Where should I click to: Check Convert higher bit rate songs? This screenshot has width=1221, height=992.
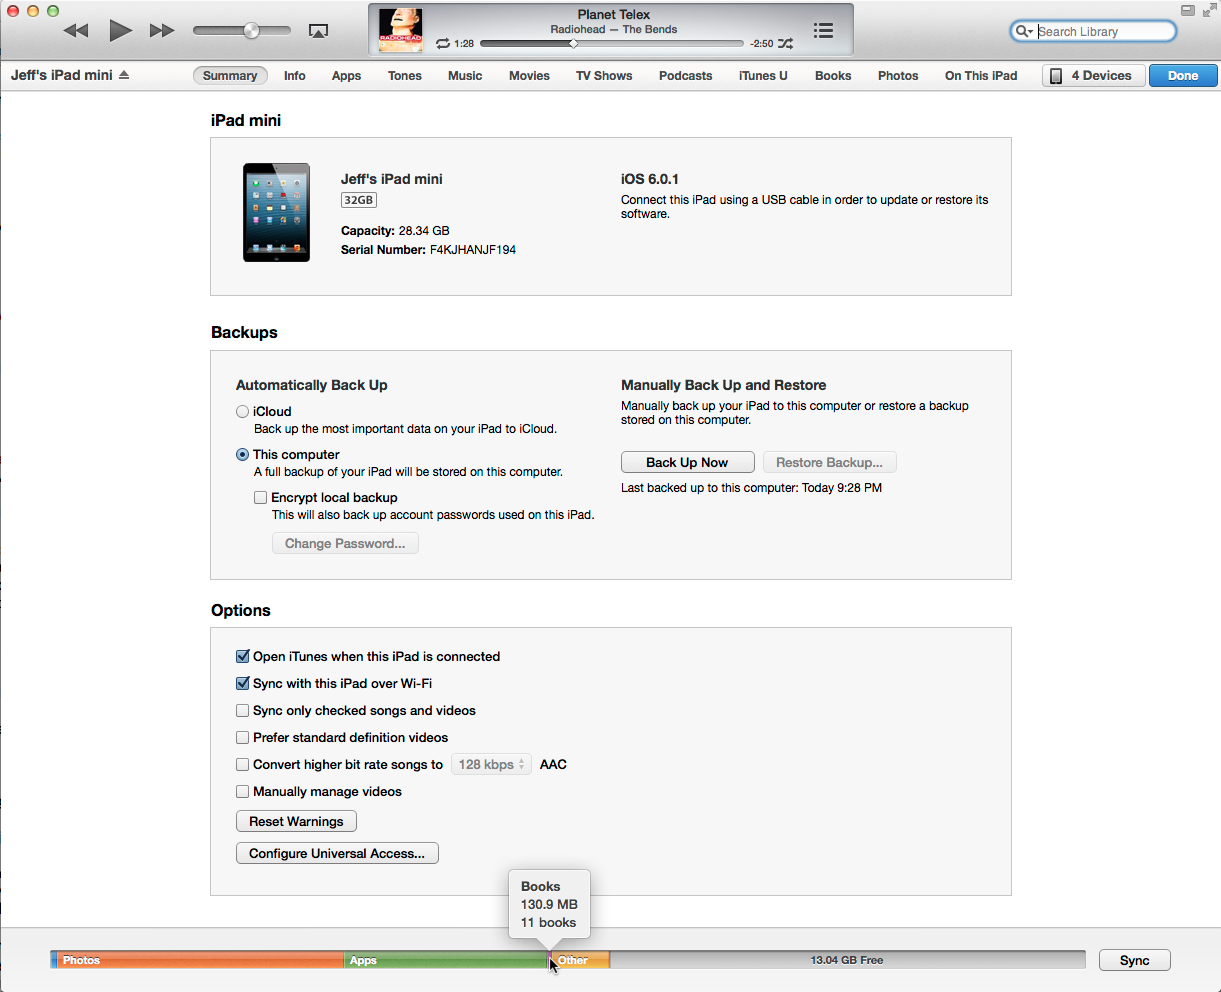click(x=242, y=764)
